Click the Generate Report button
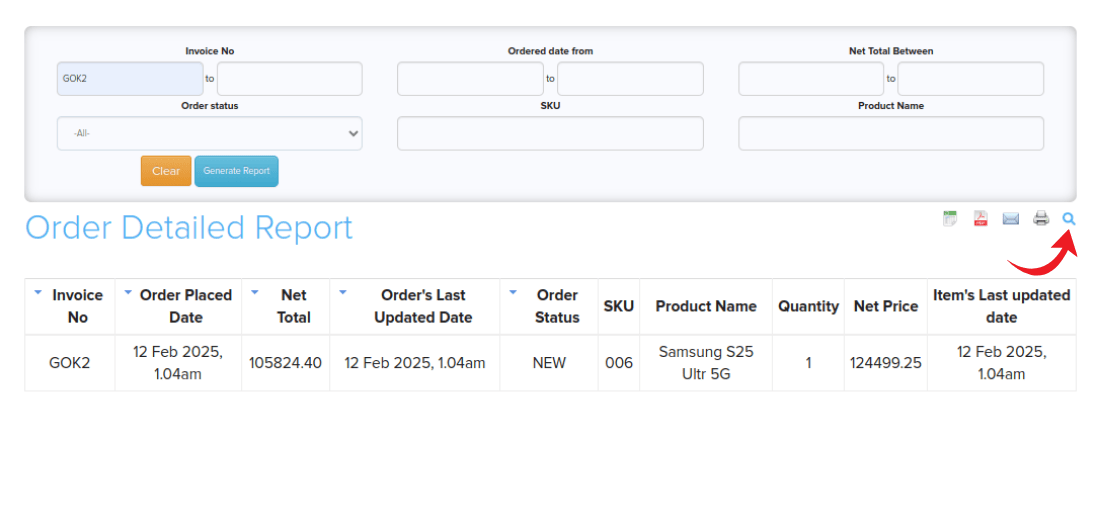 point(236,171)
